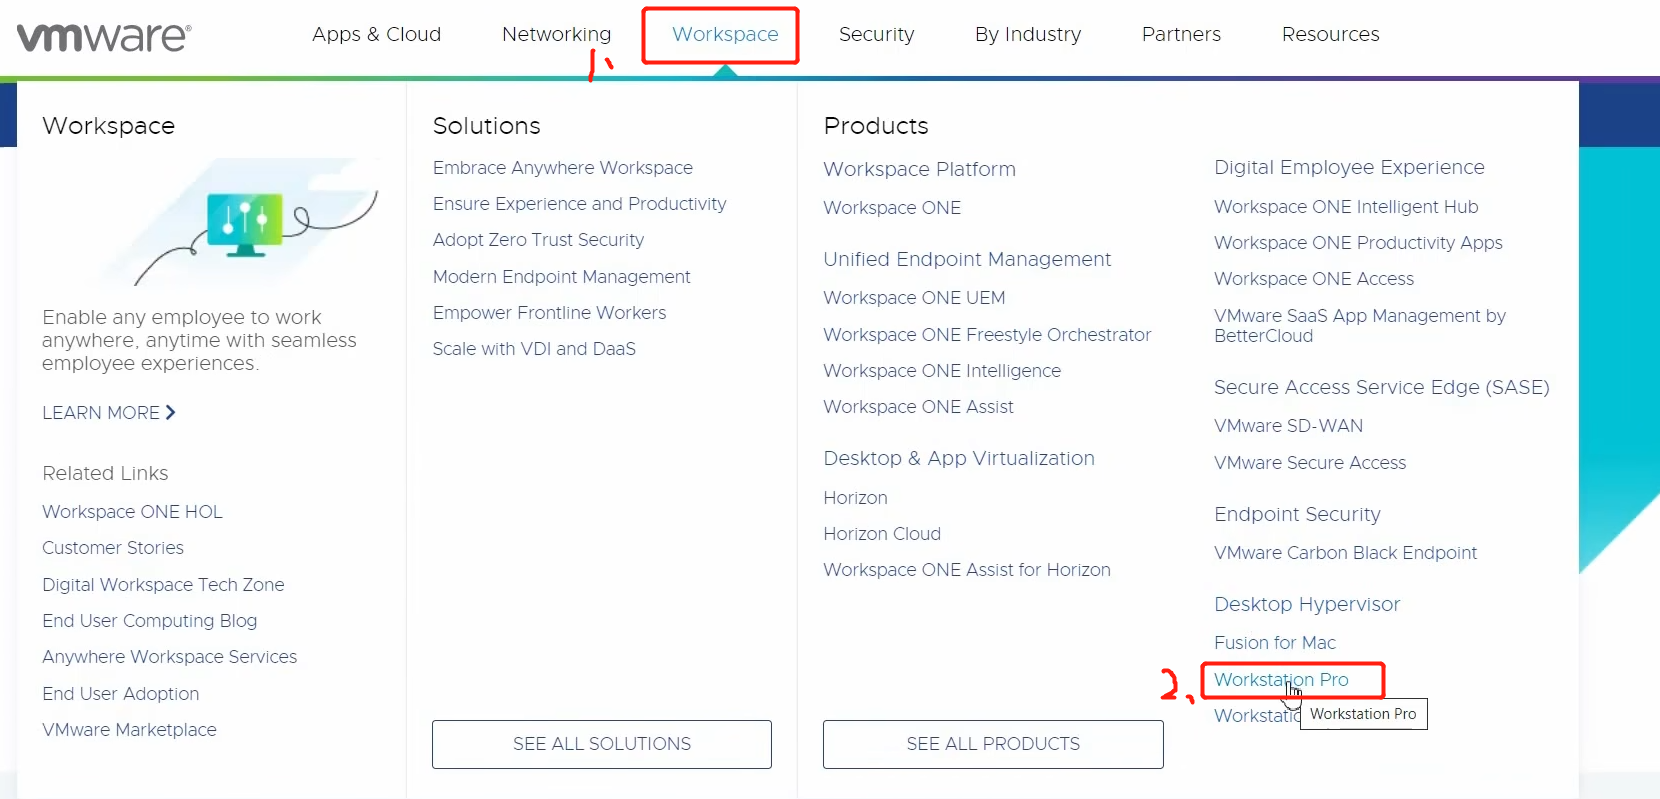1660x799 pixels.
Task: Open Digital Employee Experience heading
Action: 1349,167
